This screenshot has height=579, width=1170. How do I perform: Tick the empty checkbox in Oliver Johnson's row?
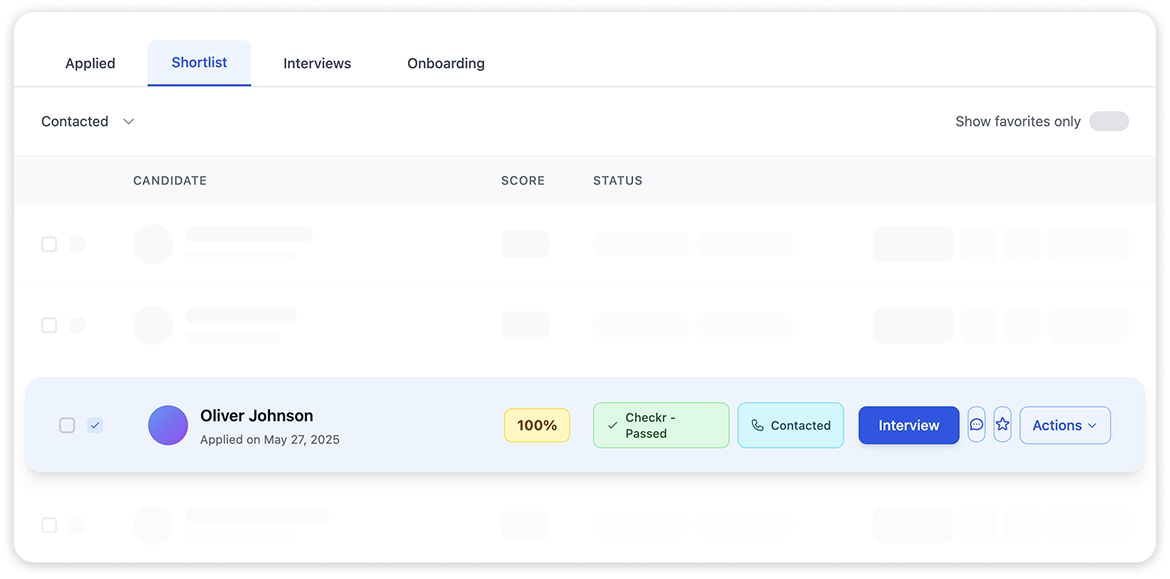67,425
